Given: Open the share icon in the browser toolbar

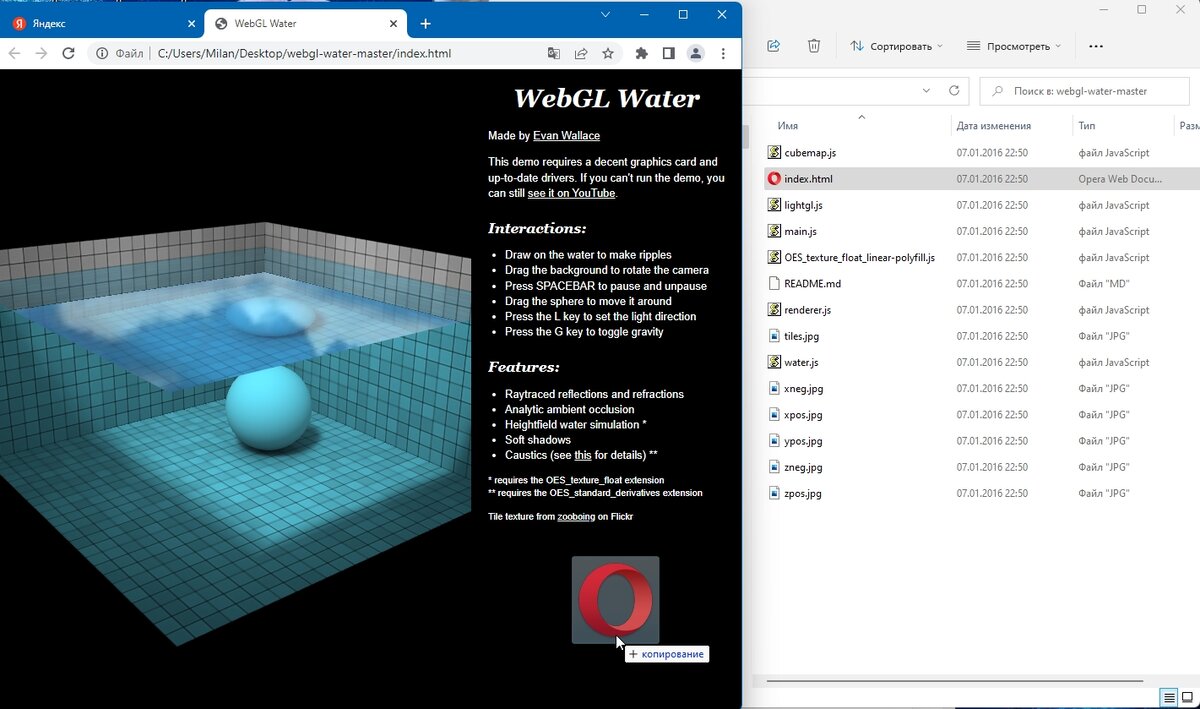Looking at the screenshot, I should [581, 53].
